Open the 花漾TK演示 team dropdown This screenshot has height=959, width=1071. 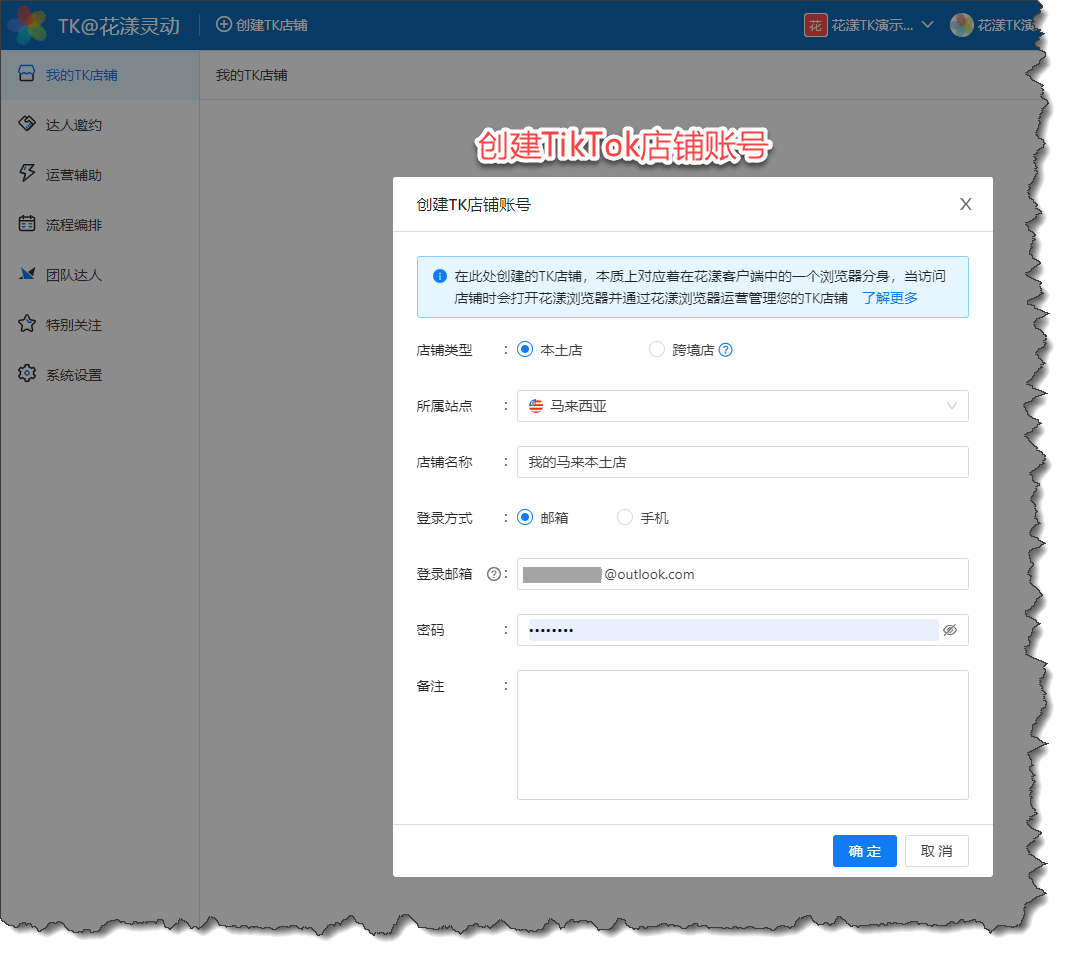(869, 25)
